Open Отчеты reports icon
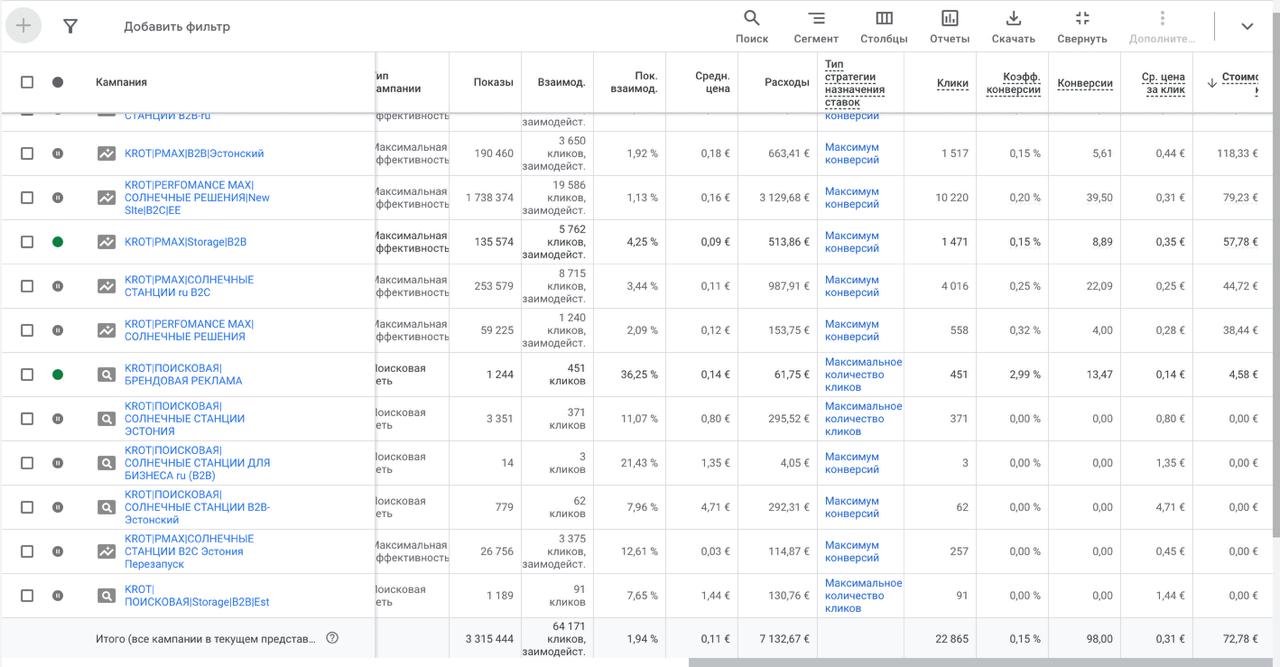The height and width of the screenshot is (667, 1280). [949, 19]
